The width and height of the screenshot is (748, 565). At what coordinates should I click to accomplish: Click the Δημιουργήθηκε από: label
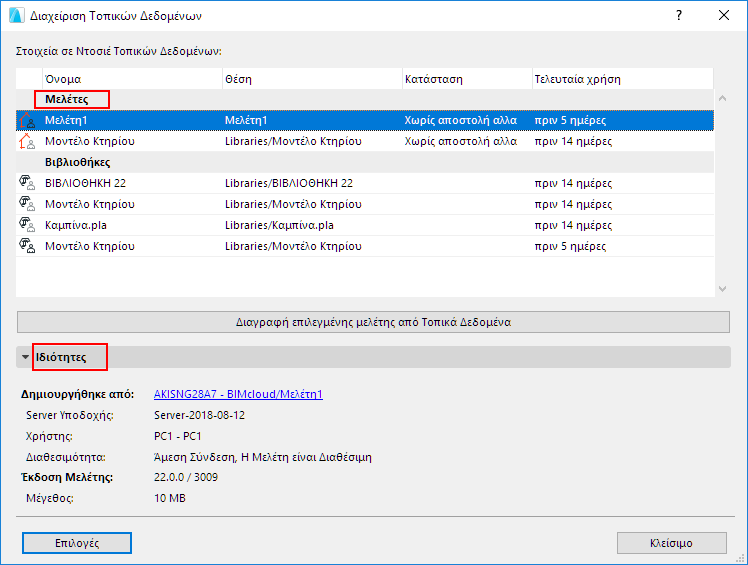pos(77,394)
